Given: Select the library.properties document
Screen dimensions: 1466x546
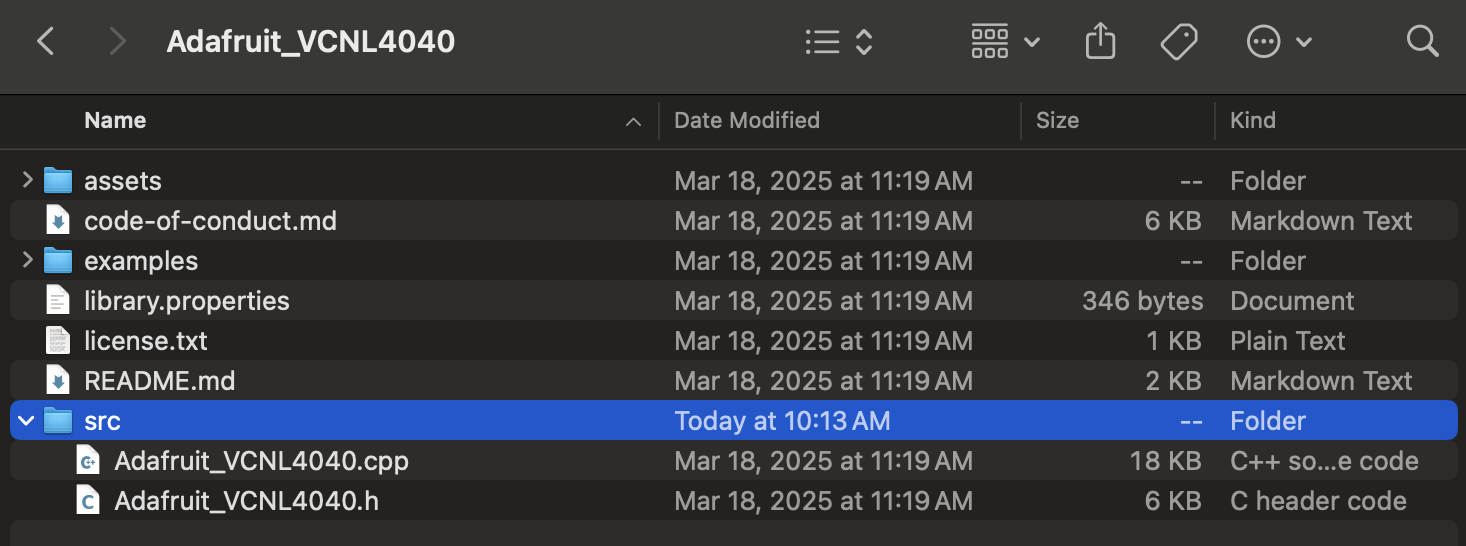Looking at the screenshot, I should [x=186, y=301].
